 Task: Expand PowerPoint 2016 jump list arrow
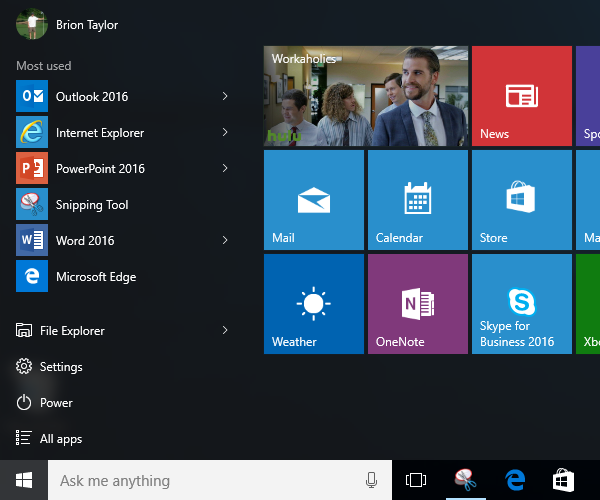click(x=225, y=168)
